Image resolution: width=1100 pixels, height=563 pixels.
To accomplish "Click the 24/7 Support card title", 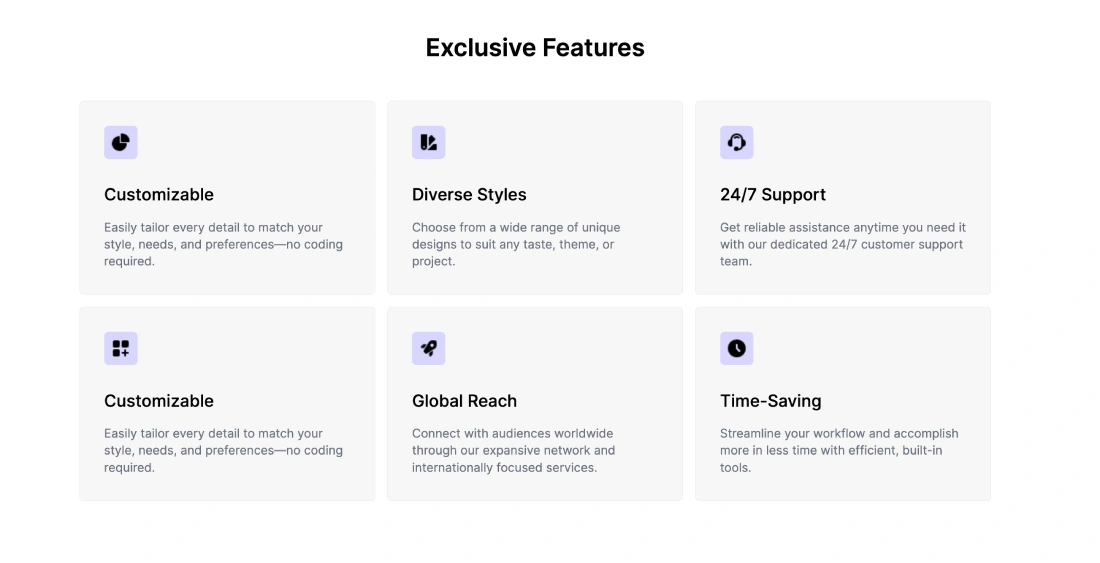I will [773, 194].
